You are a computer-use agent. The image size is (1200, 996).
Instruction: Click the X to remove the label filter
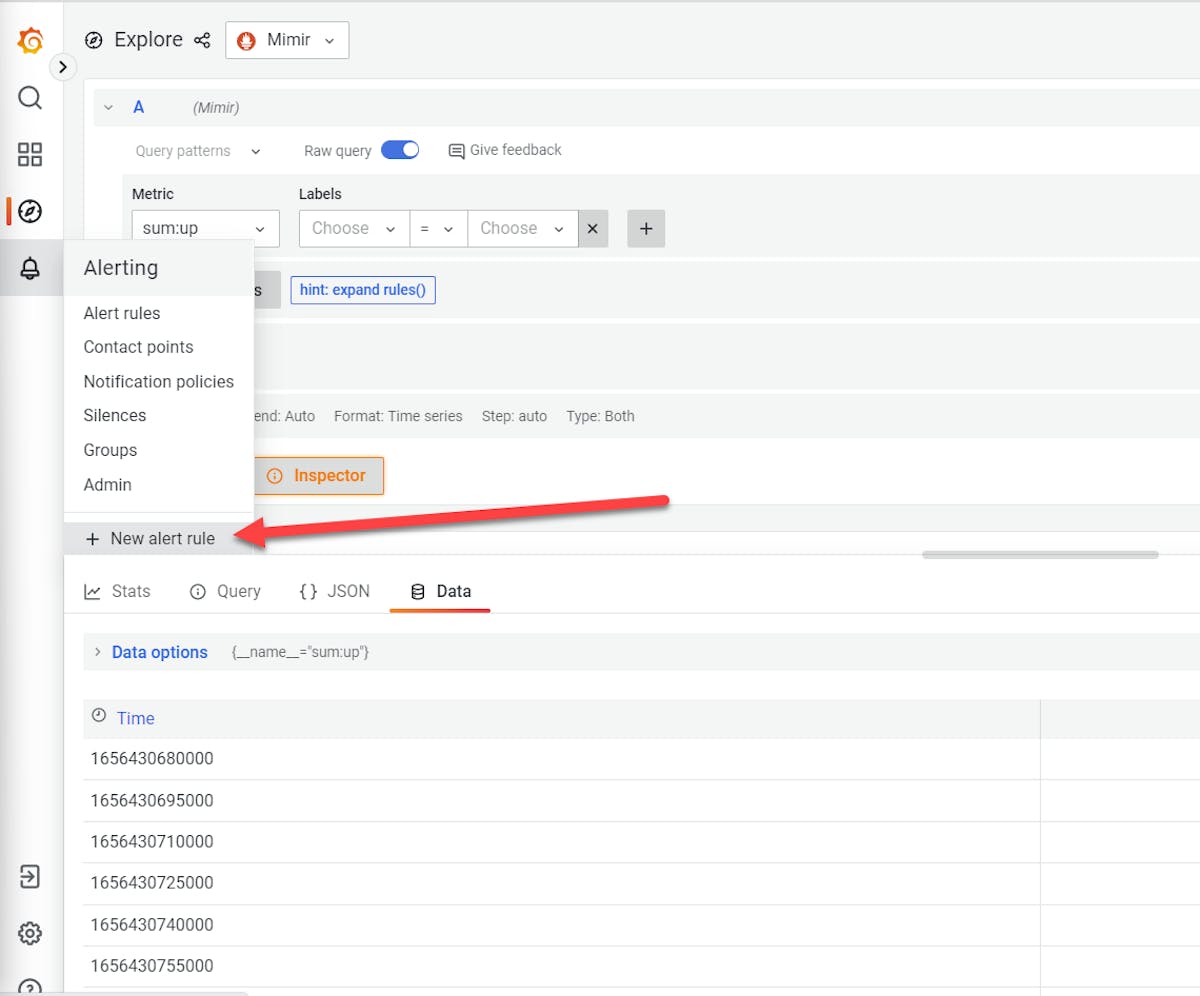tap(592, 228)
